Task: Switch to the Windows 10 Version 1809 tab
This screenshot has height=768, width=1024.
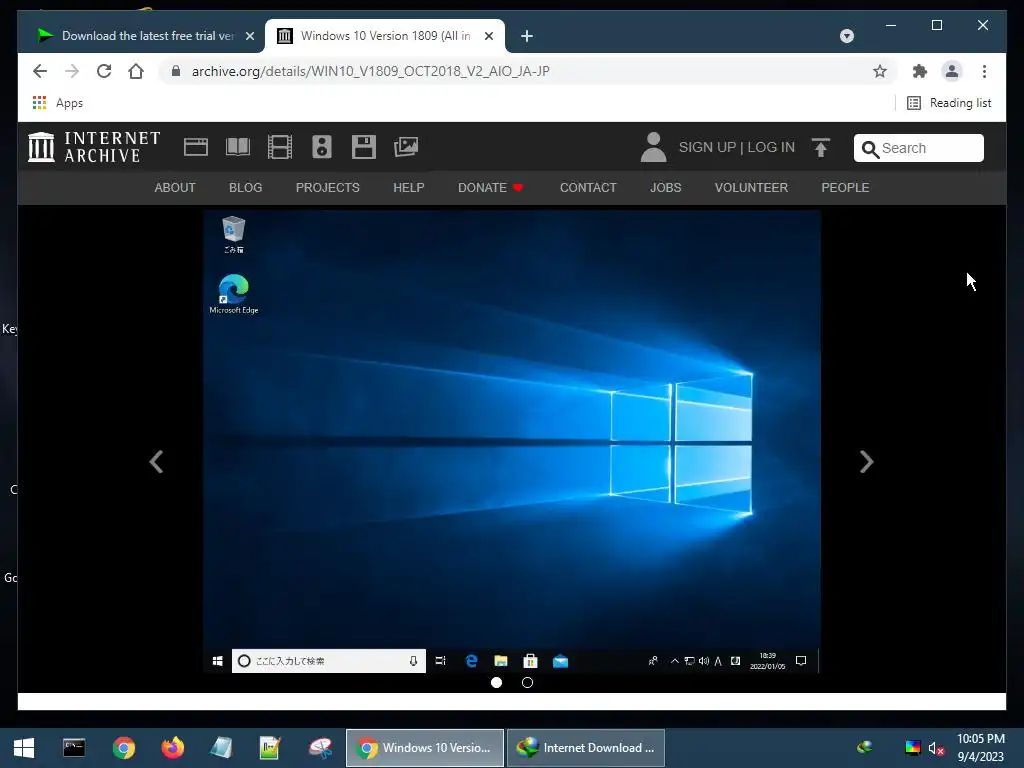Action: point(385,36)
